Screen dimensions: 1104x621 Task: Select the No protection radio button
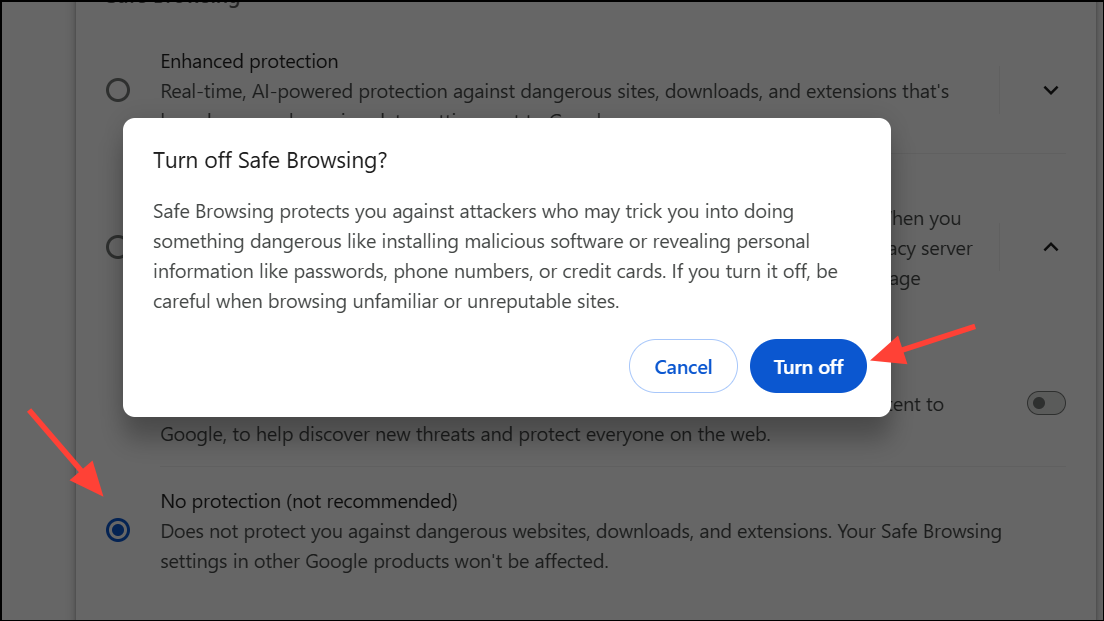[x=118, y=530]
